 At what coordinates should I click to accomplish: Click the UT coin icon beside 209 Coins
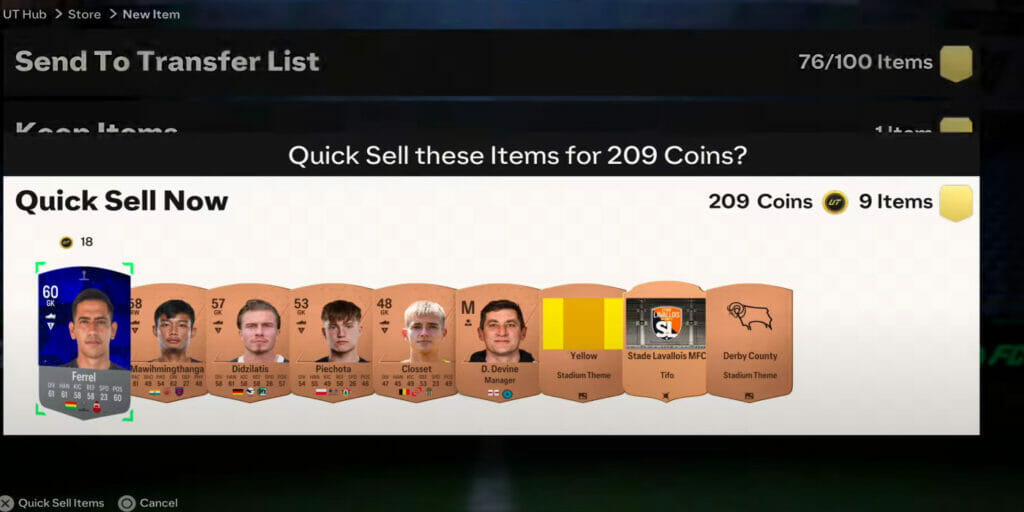pyautogui.click(x=835, y=202)
